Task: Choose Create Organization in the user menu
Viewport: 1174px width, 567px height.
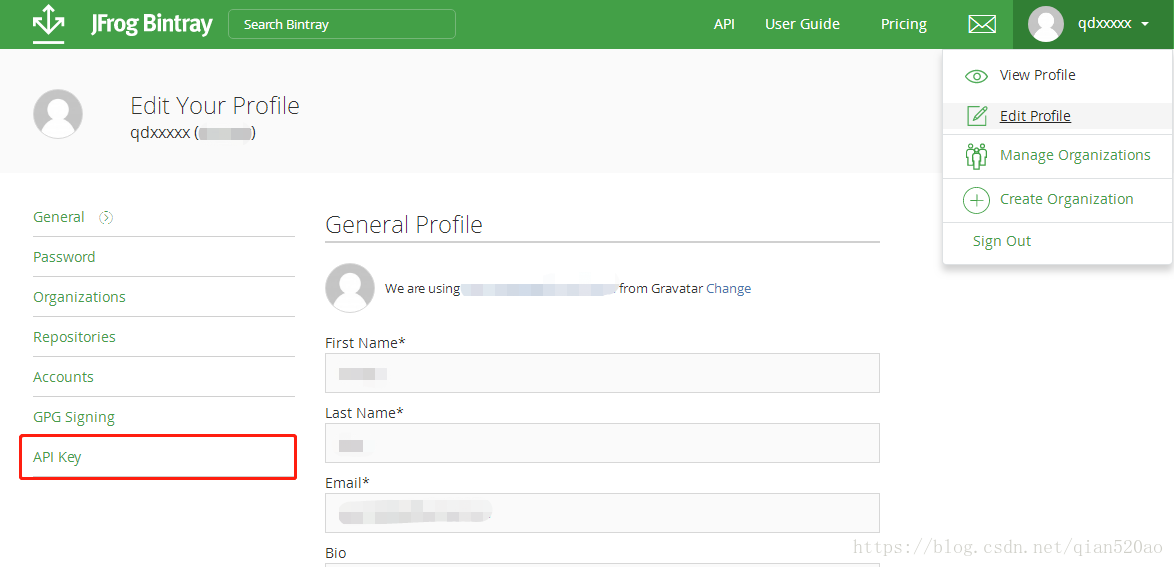Action: point(1066,199)
